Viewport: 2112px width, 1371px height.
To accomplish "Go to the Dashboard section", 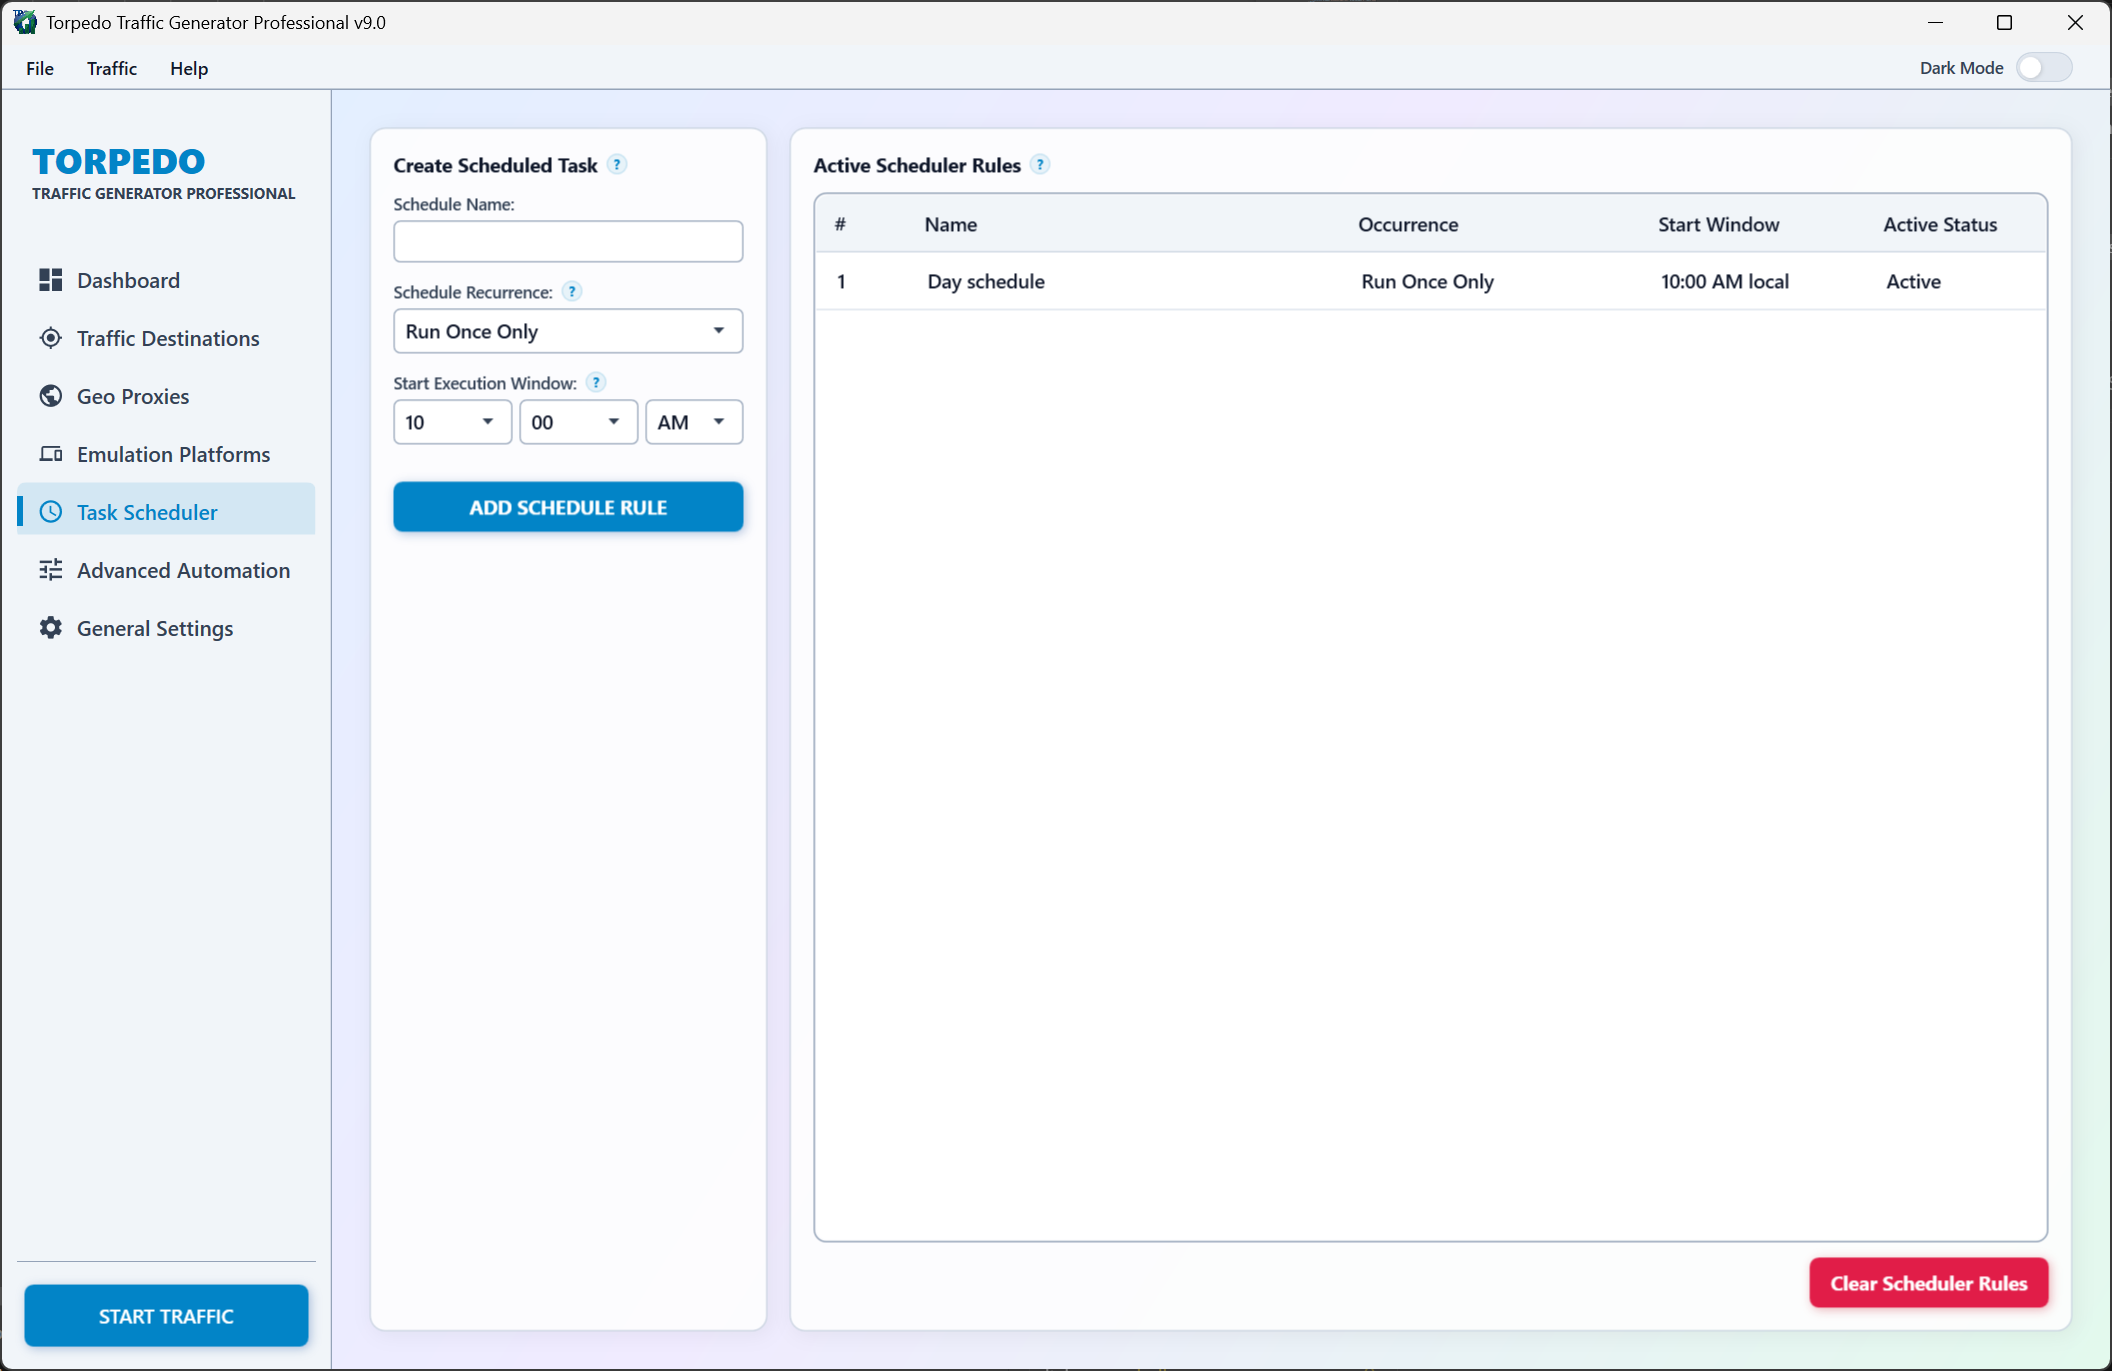I will [166, 280].
